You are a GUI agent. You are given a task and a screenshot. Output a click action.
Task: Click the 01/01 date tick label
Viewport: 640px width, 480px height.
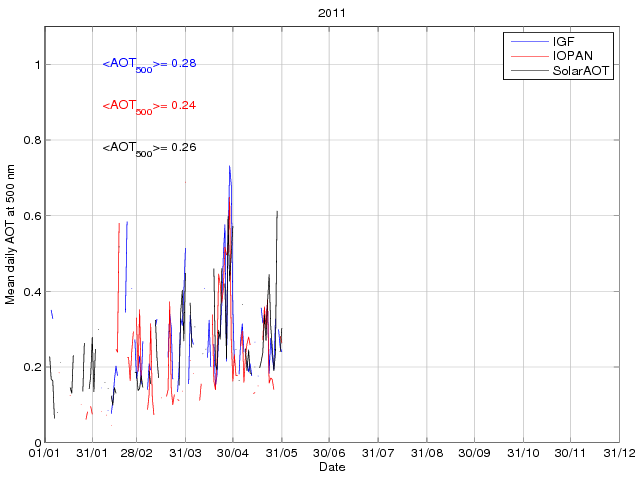(x=44, y=453)
